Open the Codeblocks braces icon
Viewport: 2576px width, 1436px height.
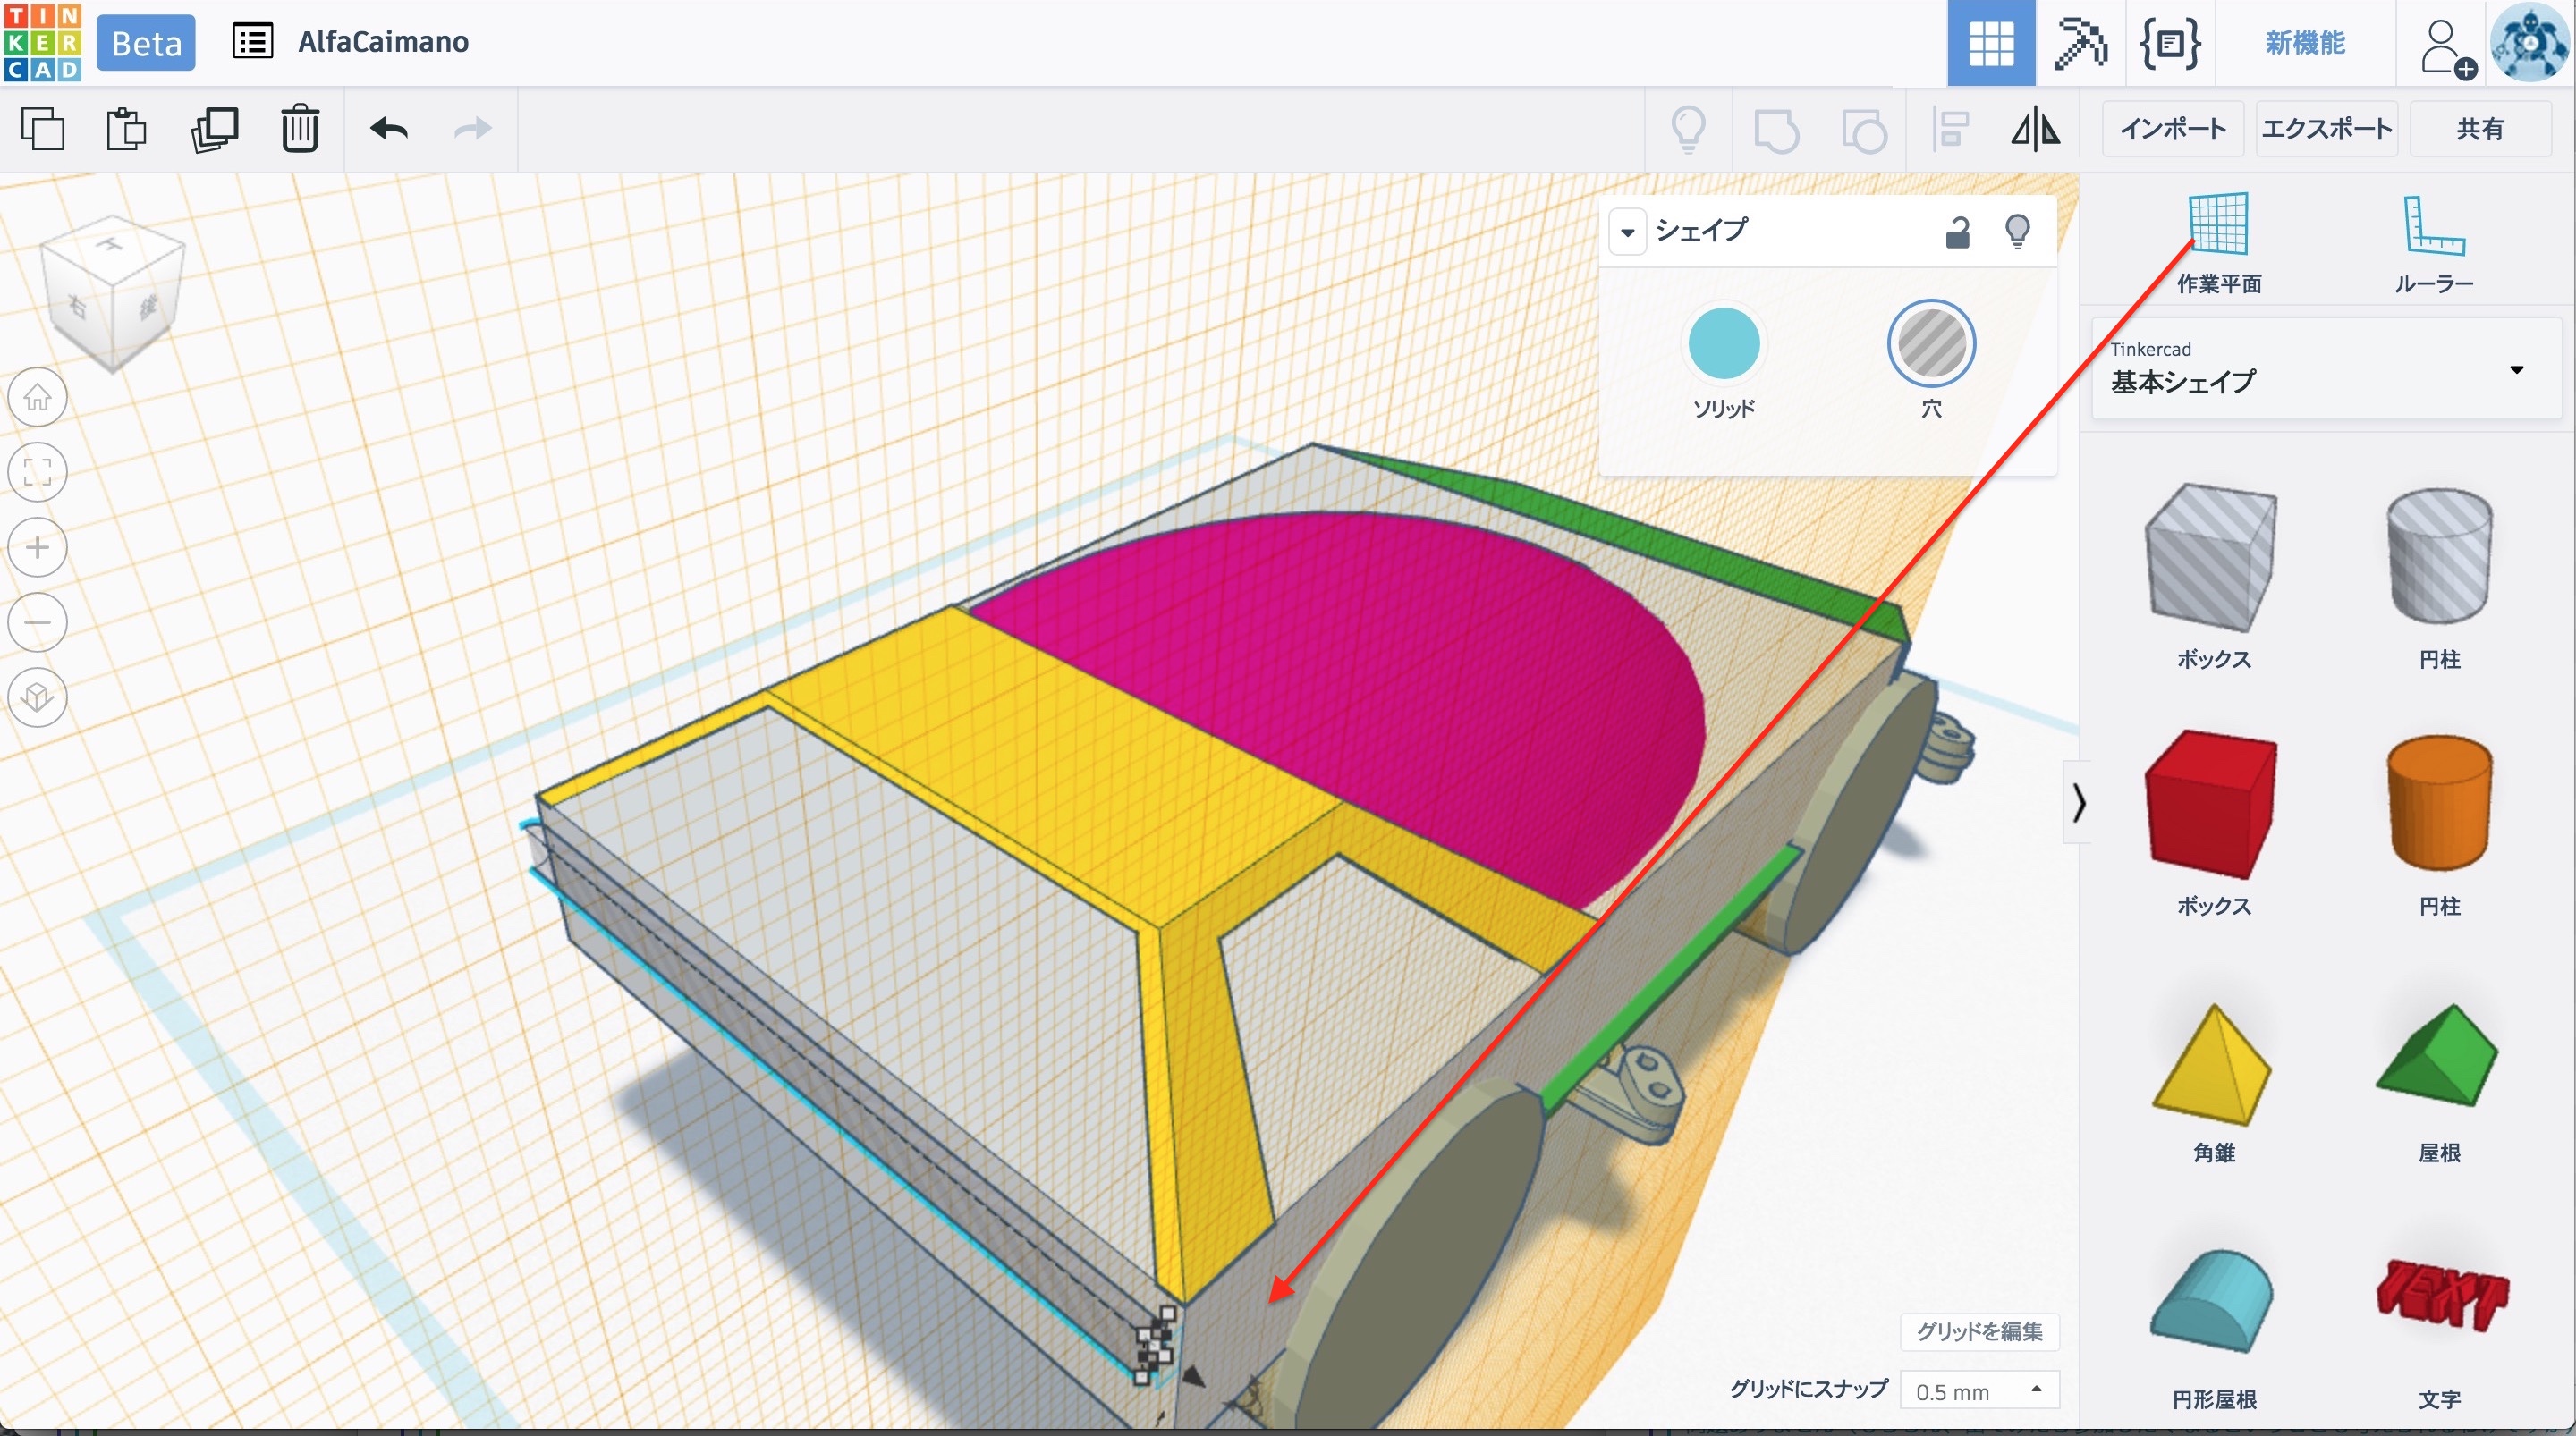[x=2169, y=43]
